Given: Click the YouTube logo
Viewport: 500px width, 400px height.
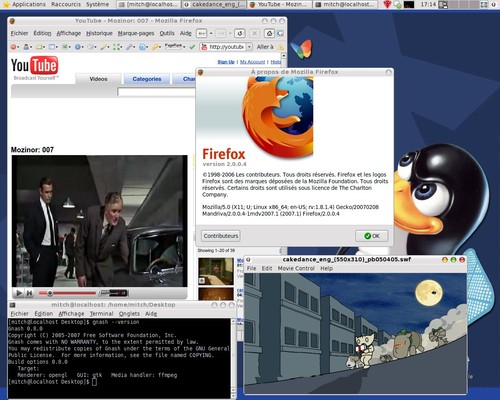Looking at the screenshot, I should tap(35, 65).
